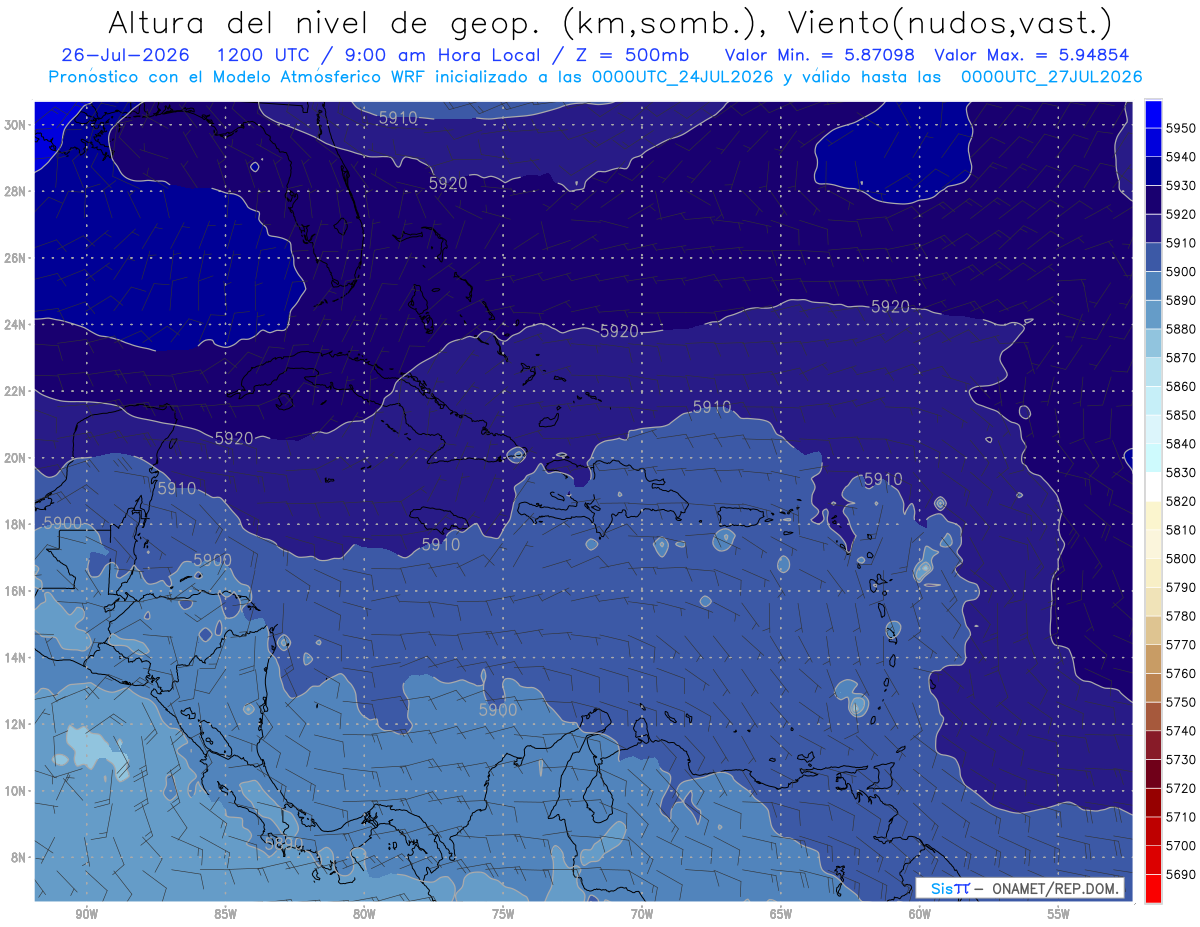The height and width of the screenshot is (927, 1200).
Task: Click the 5840 value in the color legend
Action: [x=1181, y=443]
